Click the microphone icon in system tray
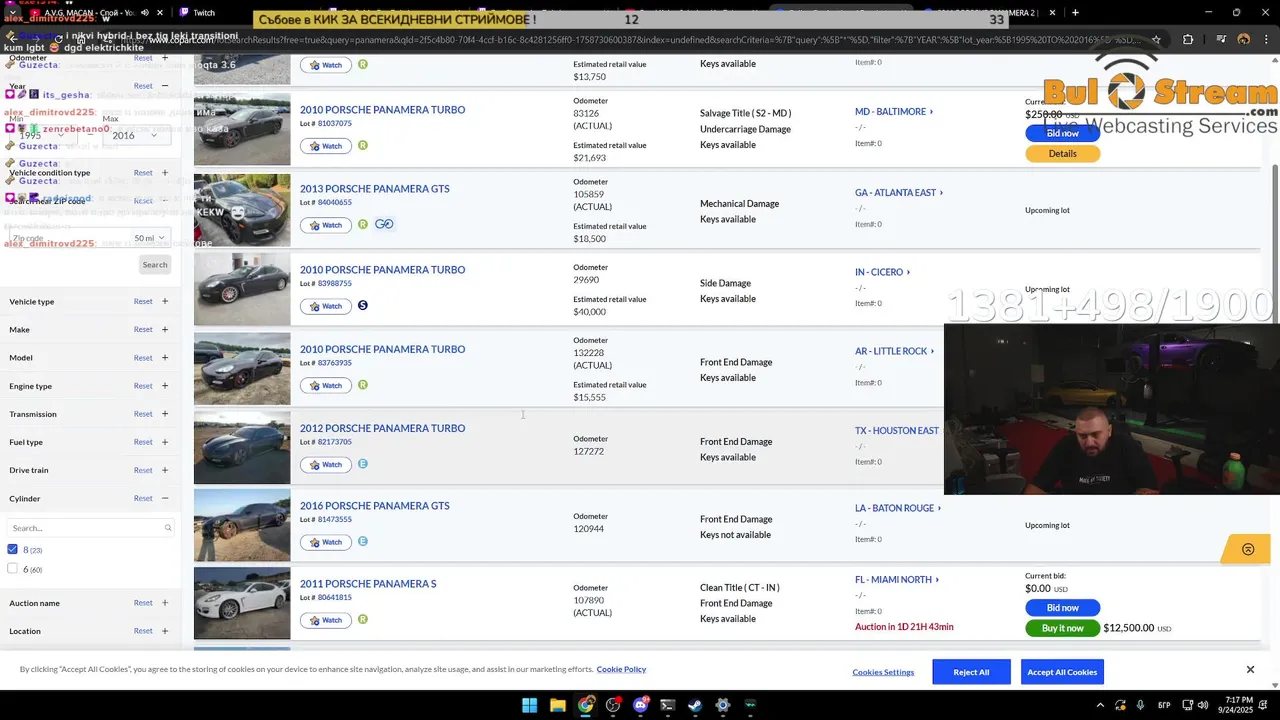 click(1142, 705)
